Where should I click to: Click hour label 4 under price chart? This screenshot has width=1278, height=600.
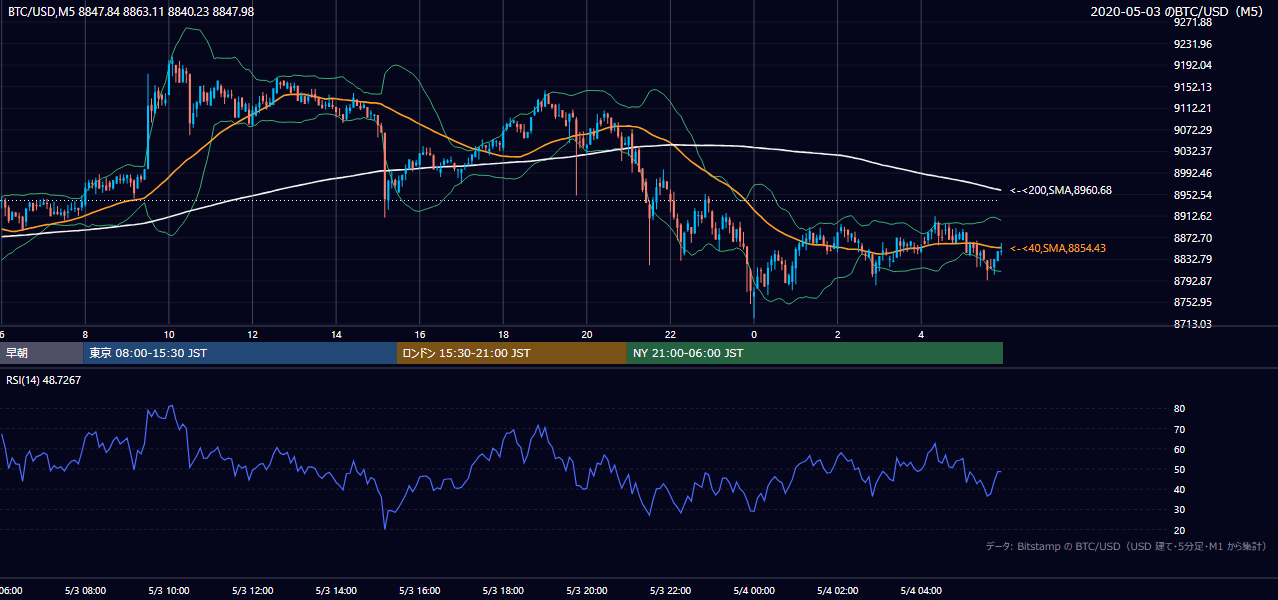[x=921, y=335]
